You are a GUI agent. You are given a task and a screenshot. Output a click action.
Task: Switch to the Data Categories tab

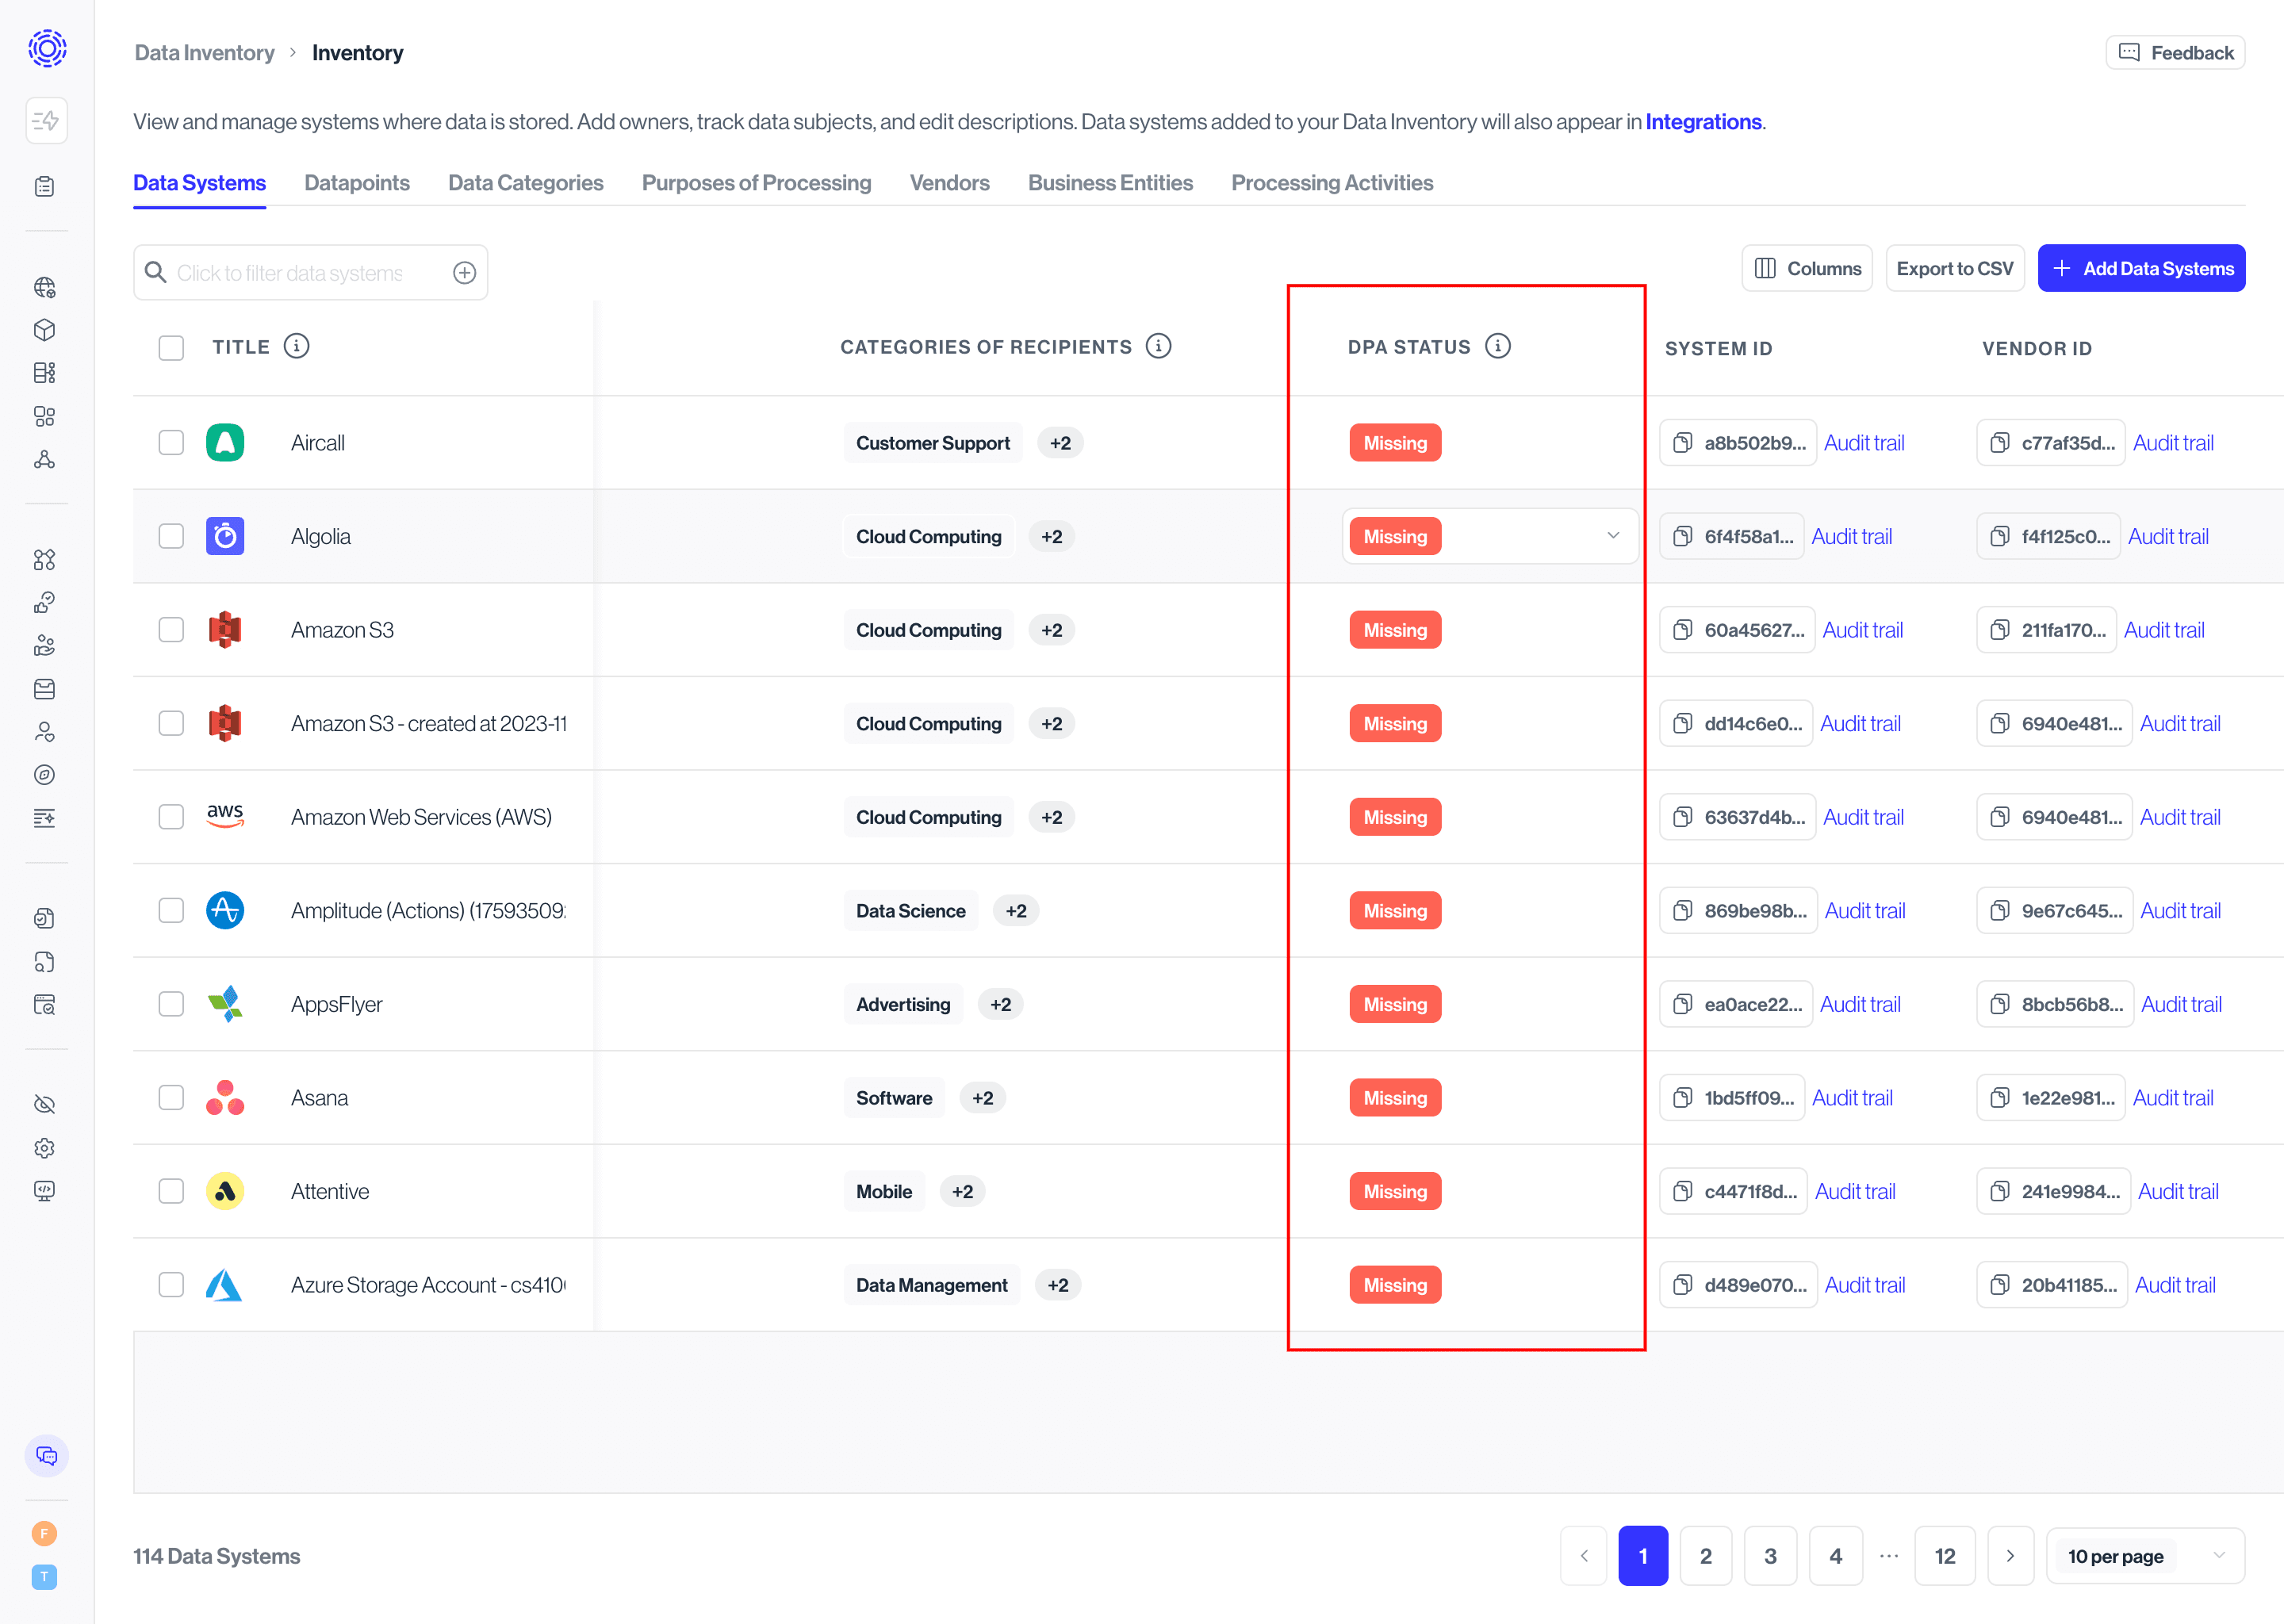click(x=526, y=183)
